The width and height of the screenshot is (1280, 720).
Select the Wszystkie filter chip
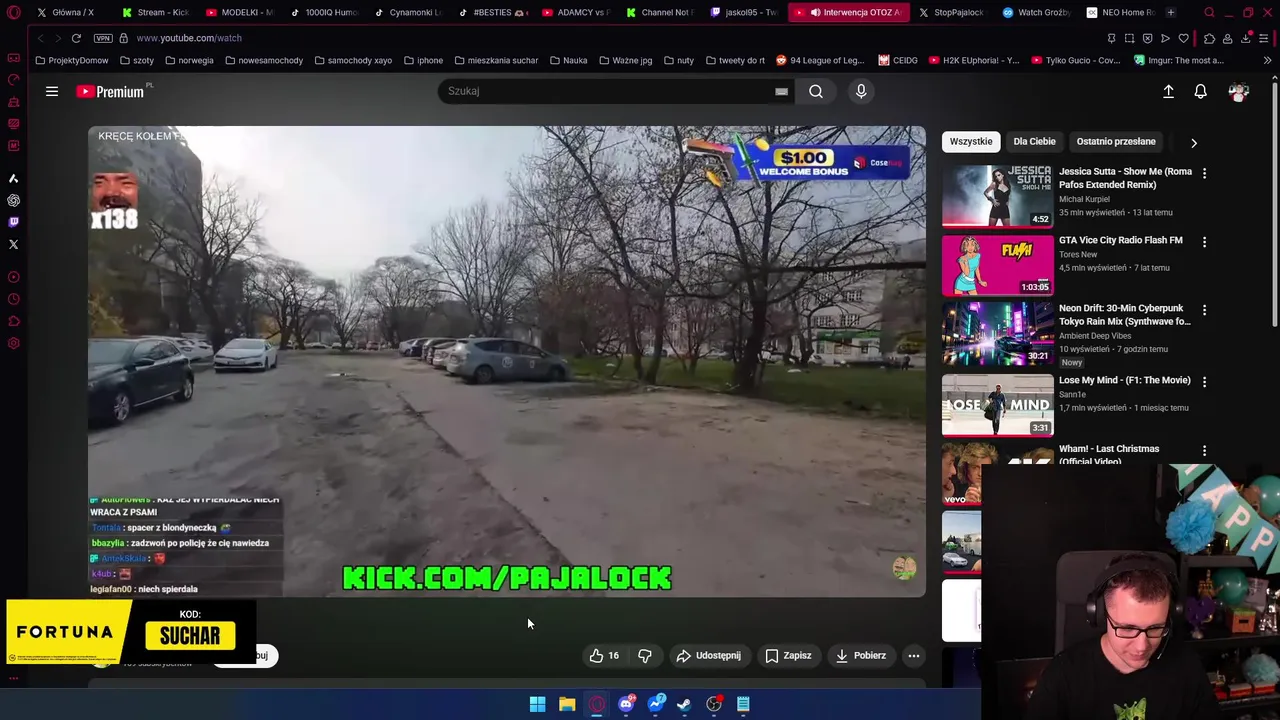(971, 141)
